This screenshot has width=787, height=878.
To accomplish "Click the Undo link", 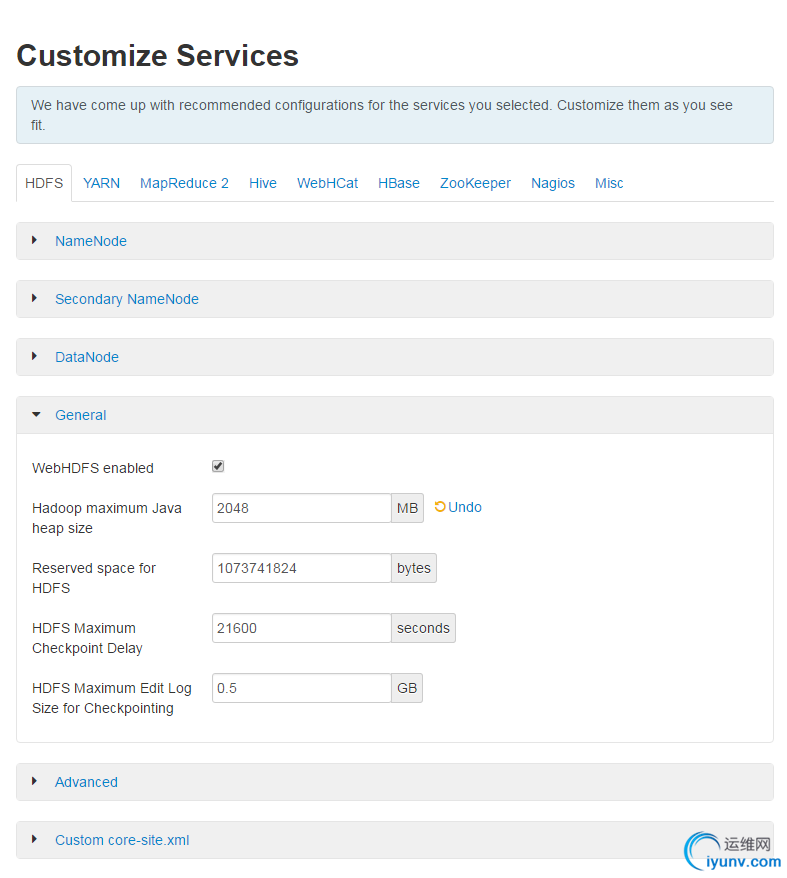I will pos(465,507).
